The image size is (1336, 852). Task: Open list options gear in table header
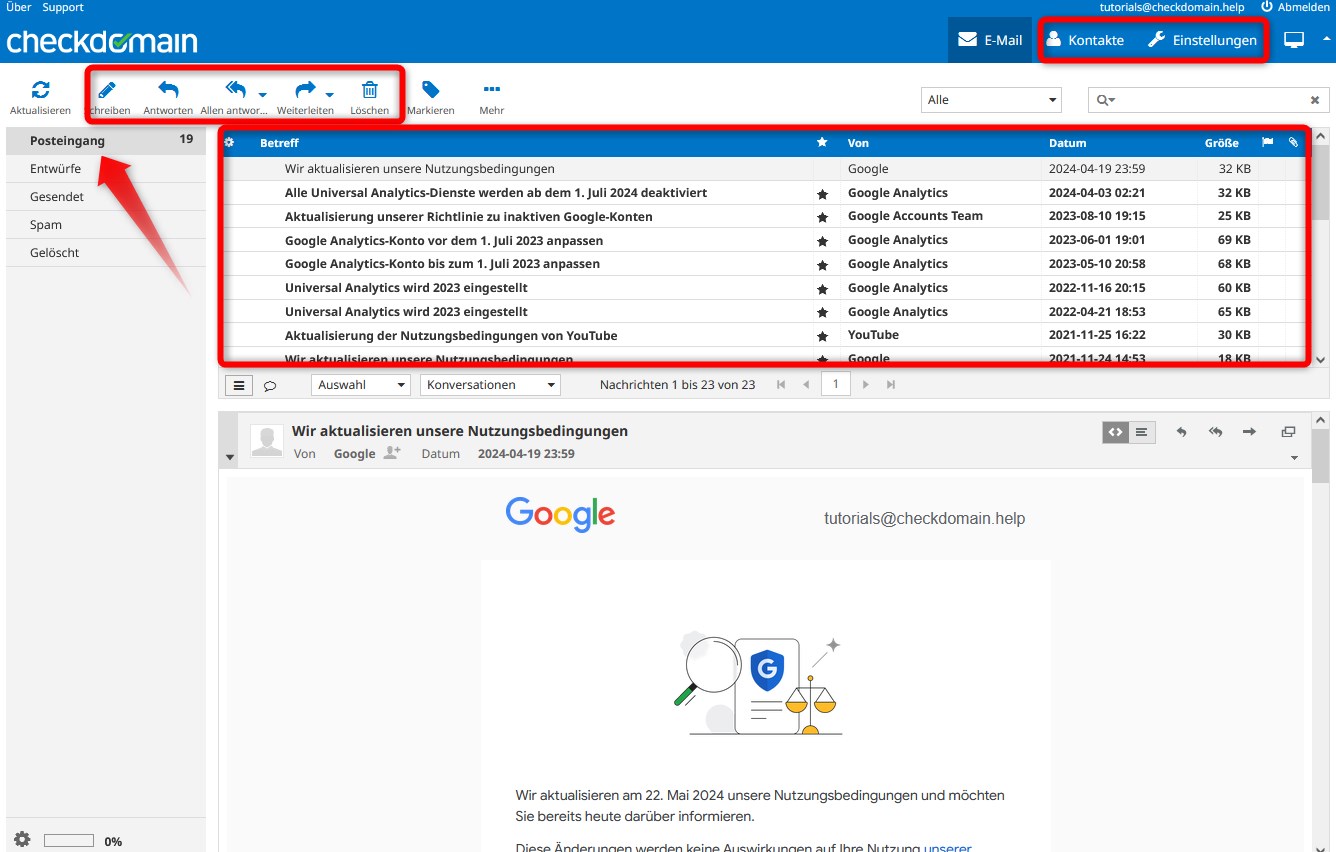[229, 143]
